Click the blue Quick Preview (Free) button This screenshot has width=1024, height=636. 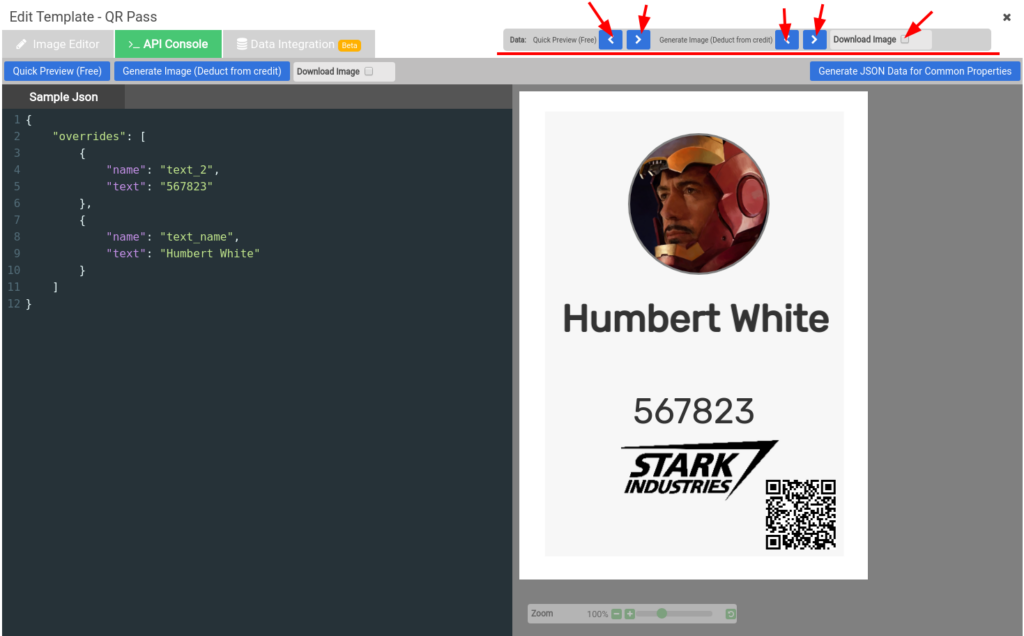pyautogui.click(x=57, y=71)
